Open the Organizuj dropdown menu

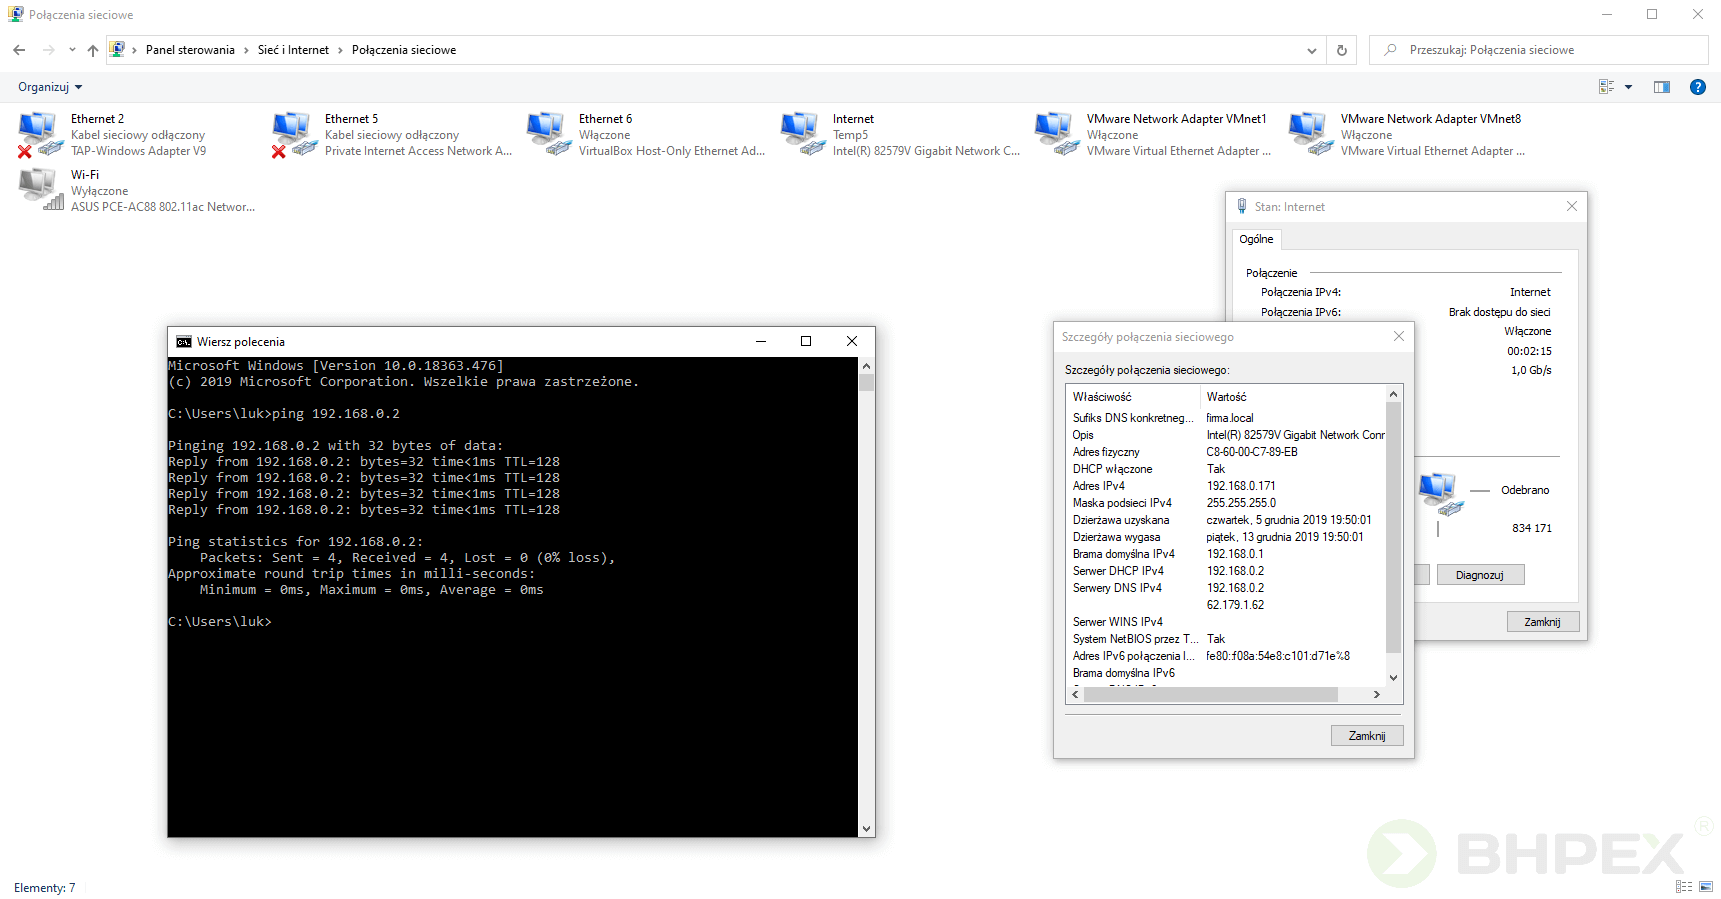point(50,87)
